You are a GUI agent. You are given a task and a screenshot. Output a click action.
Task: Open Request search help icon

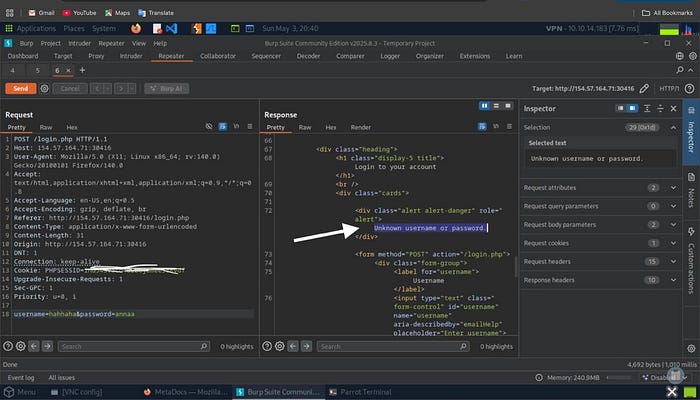point(8,346)
